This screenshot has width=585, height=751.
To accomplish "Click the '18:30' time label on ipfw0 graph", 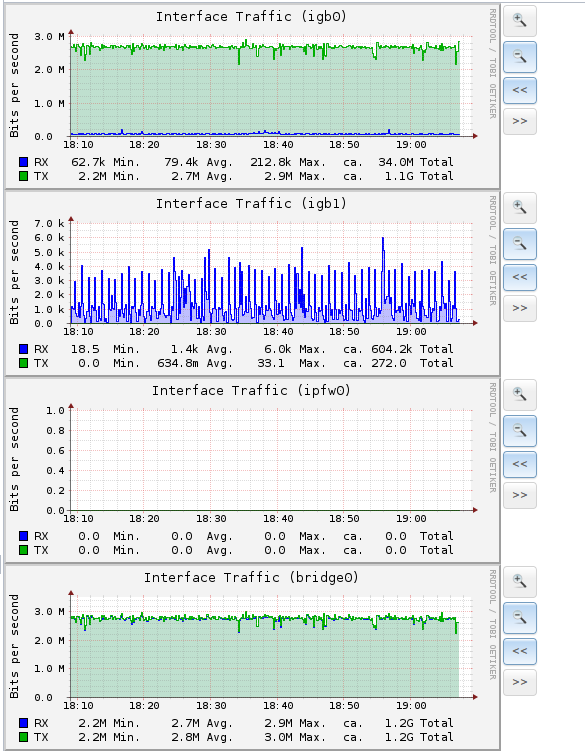I will coord(211,518).
